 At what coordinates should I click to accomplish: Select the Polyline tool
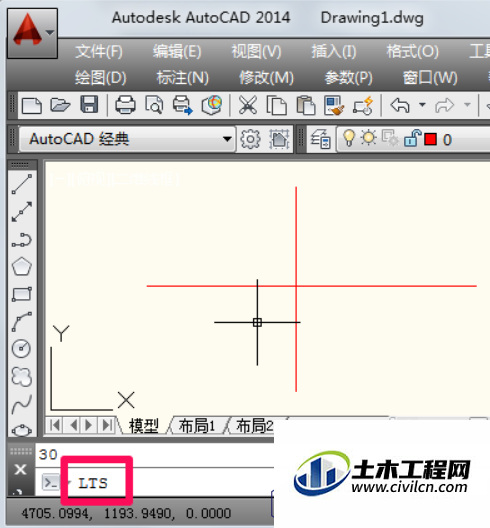(x=22, y=240)
